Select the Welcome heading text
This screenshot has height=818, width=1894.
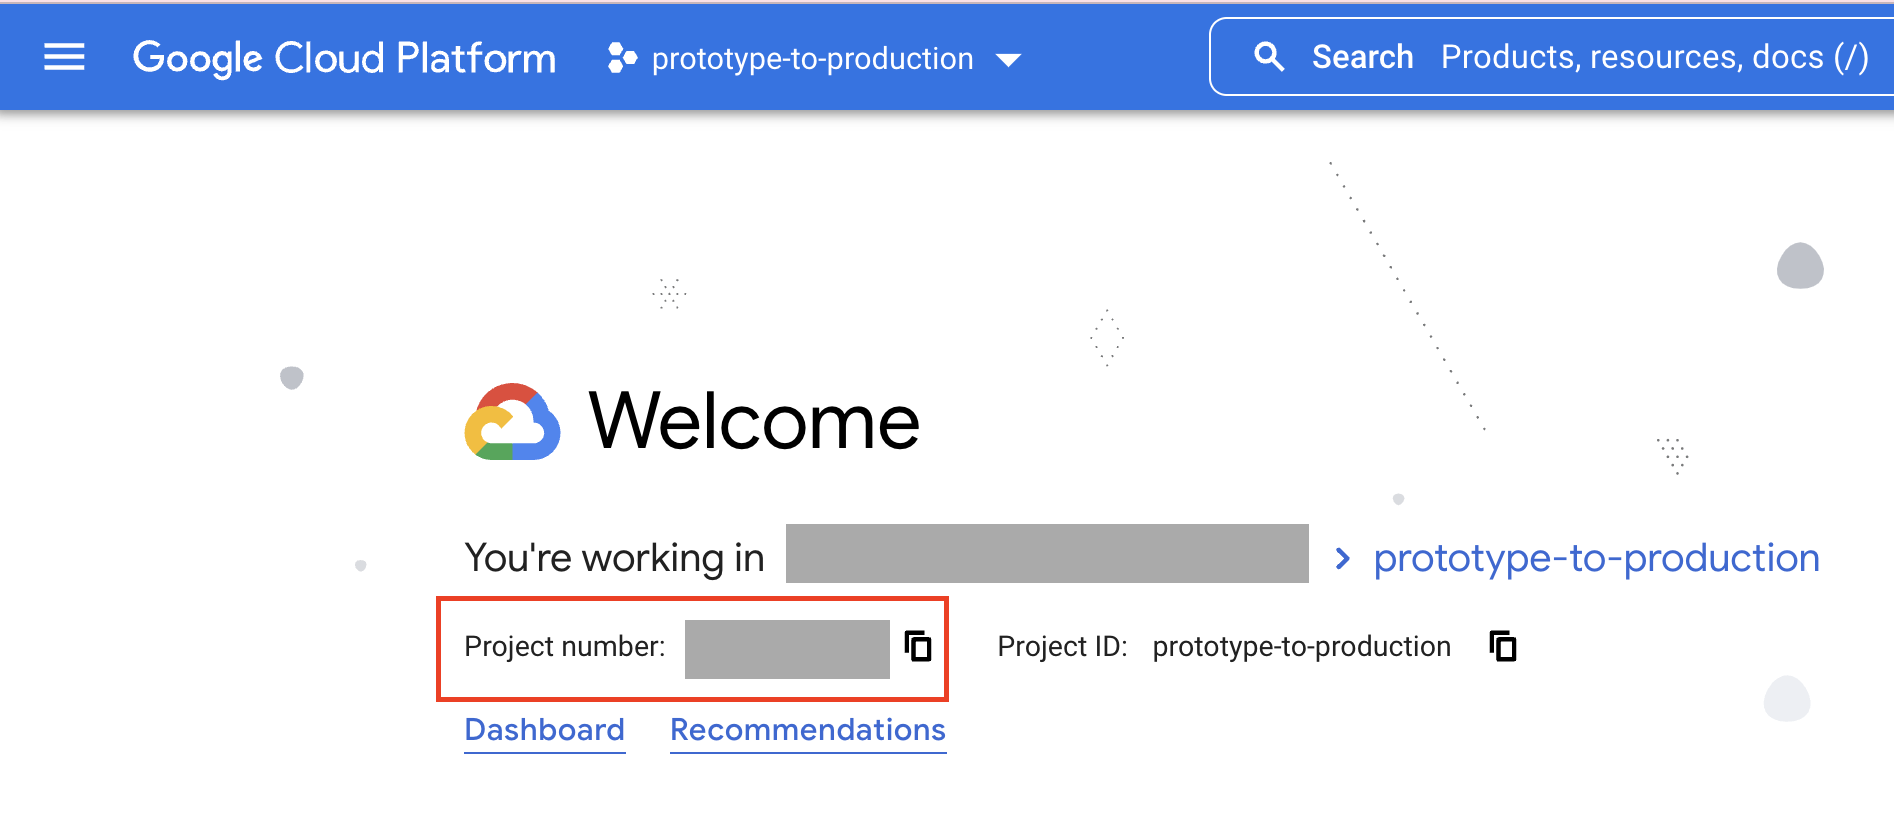[754, 422]
